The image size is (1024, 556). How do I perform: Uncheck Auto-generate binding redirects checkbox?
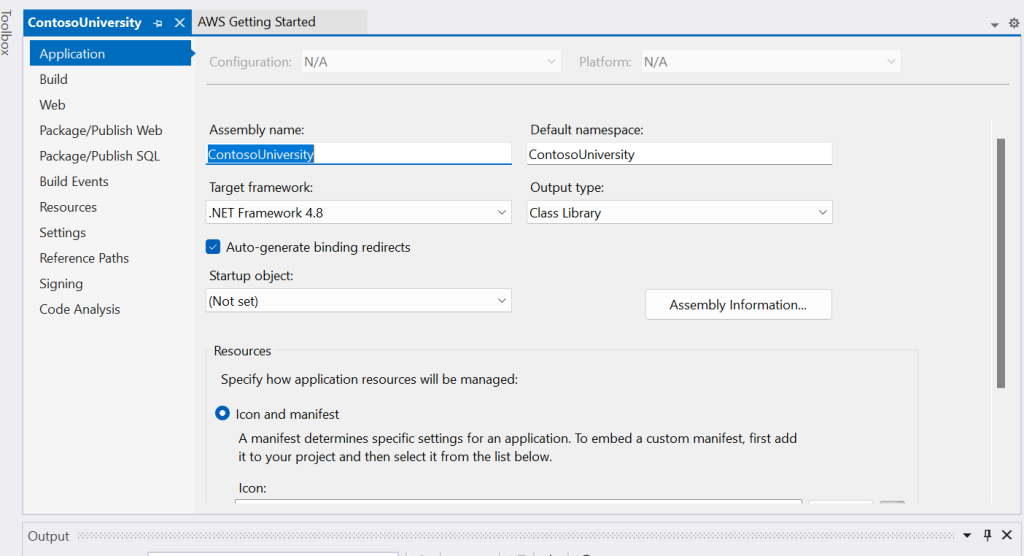(x=213, y=246)
